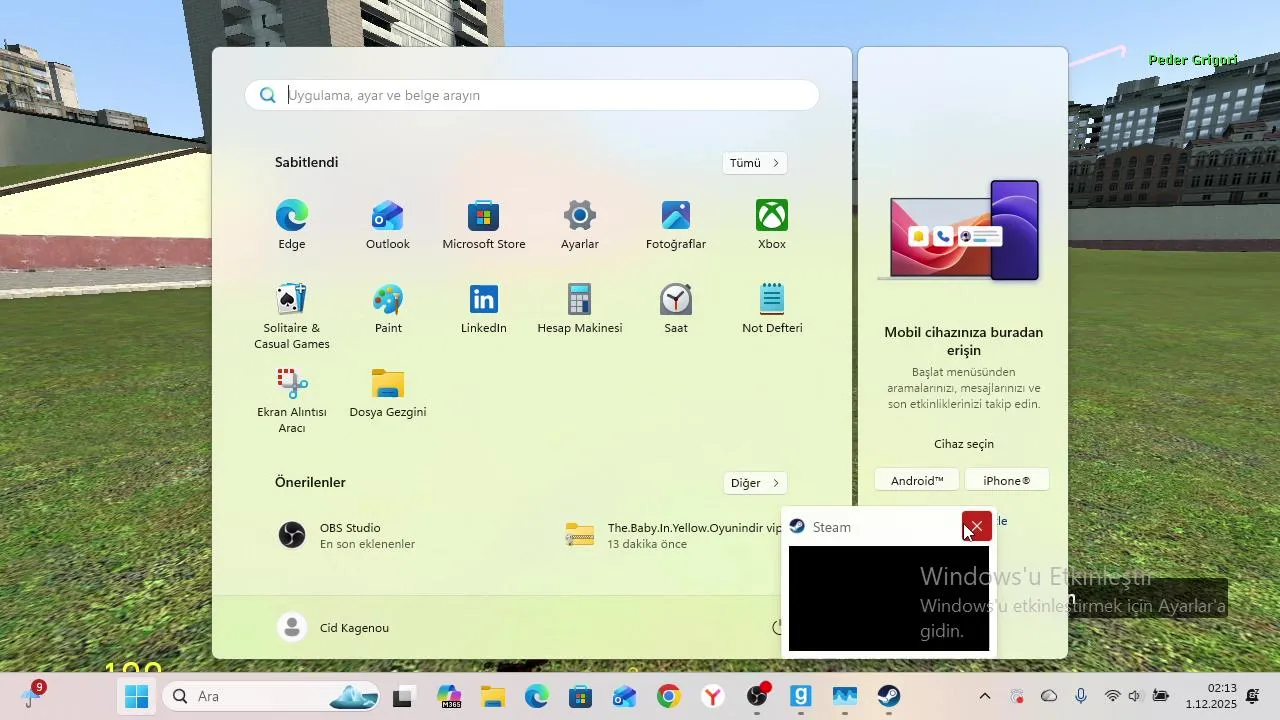Open the OneDrive cloud tray icon
1280x720 pixels.
click(1049, 696)
